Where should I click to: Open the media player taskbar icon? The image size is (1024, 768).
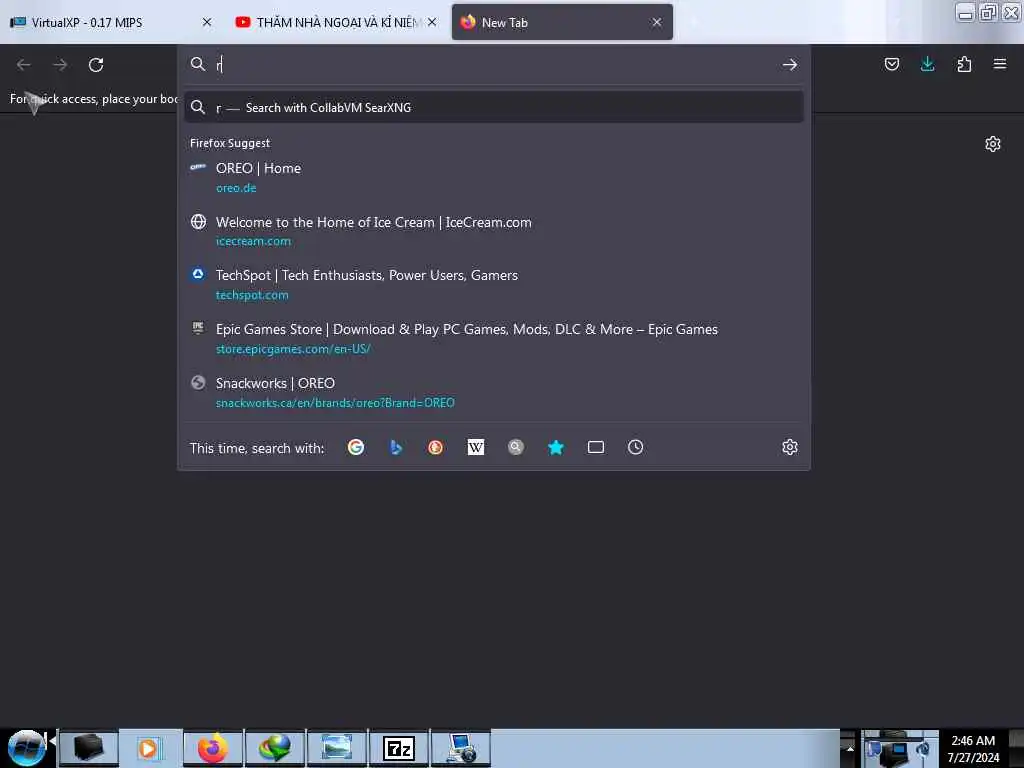click(150, 748)
